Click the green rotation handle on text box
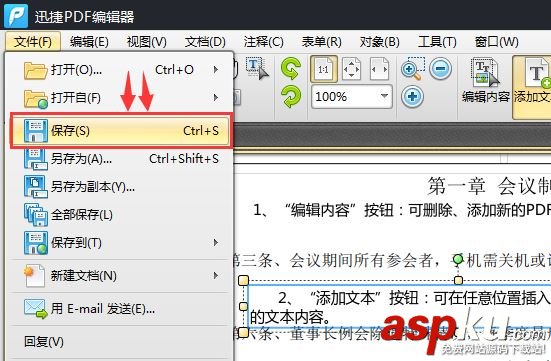 [458, 259]
